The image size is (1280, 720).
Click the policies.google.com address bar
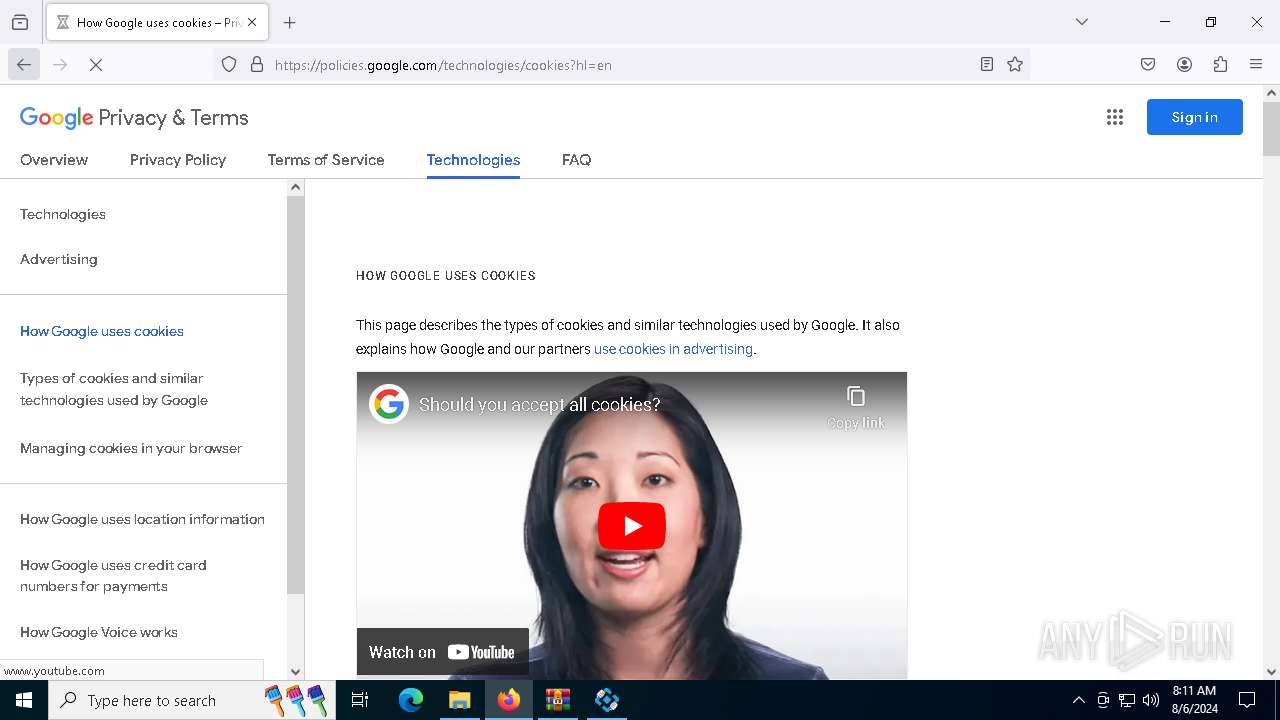[620, 65]
